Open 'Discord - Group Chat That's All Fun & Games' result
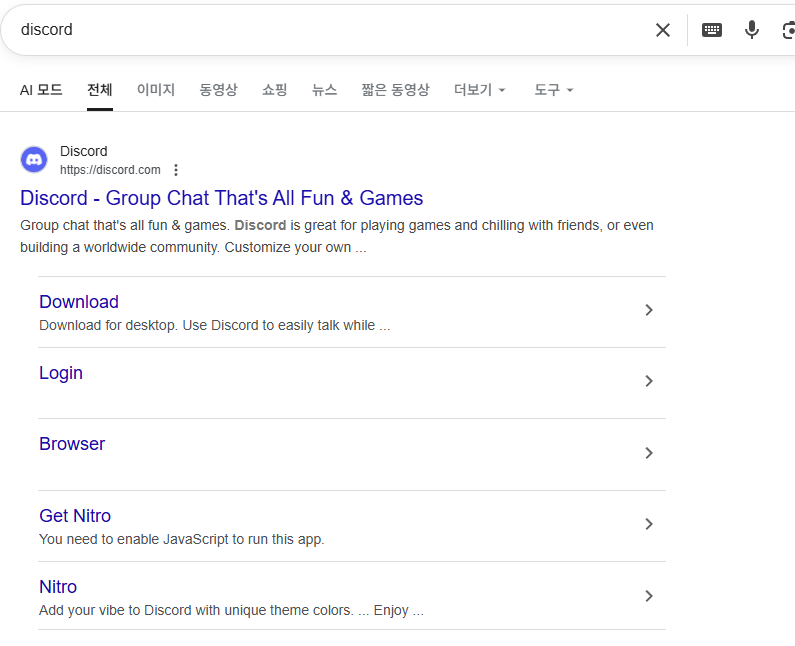This screenshot has width=795, height=646. (222, 198)
